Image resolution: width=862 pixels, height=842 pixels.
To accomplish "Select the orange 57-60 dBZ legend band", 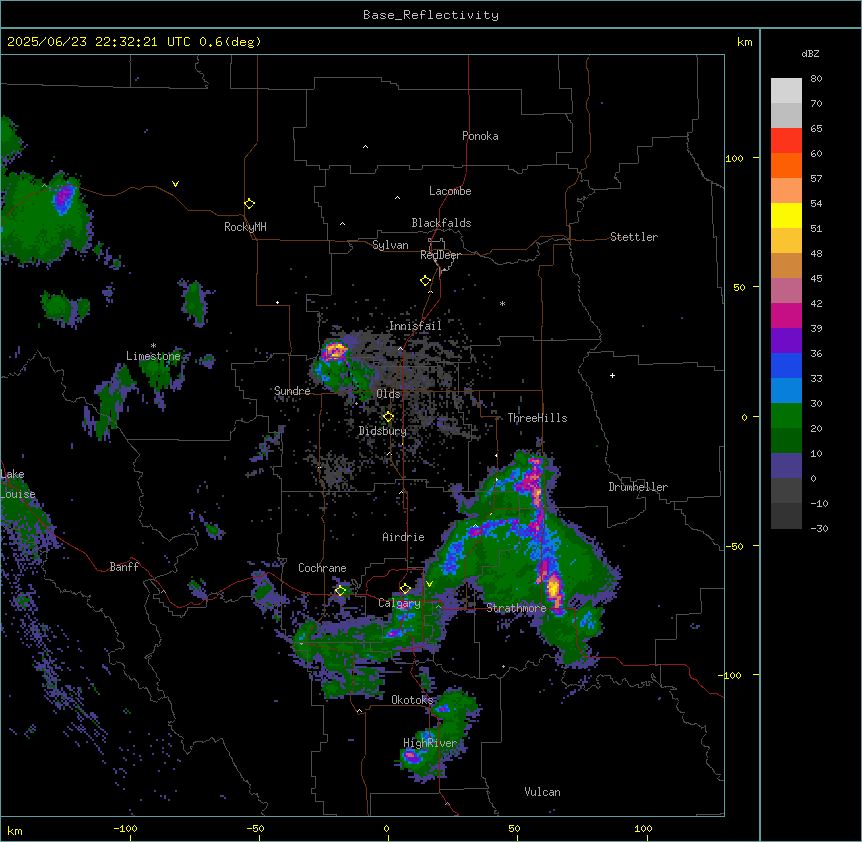I will 786,165.
